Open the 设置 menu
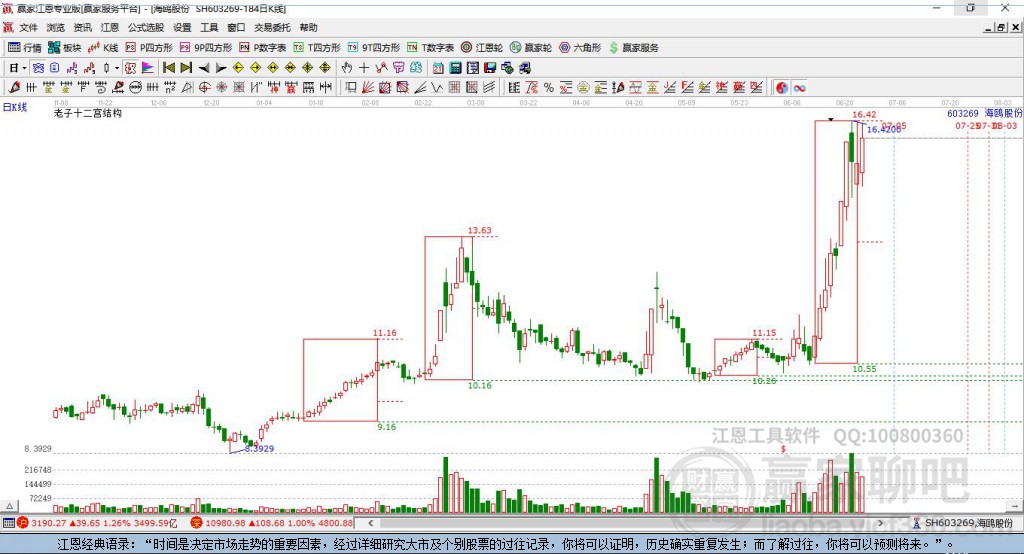Image resolution: width=1024 pixels, height=554 pixels. click(182, 27)
